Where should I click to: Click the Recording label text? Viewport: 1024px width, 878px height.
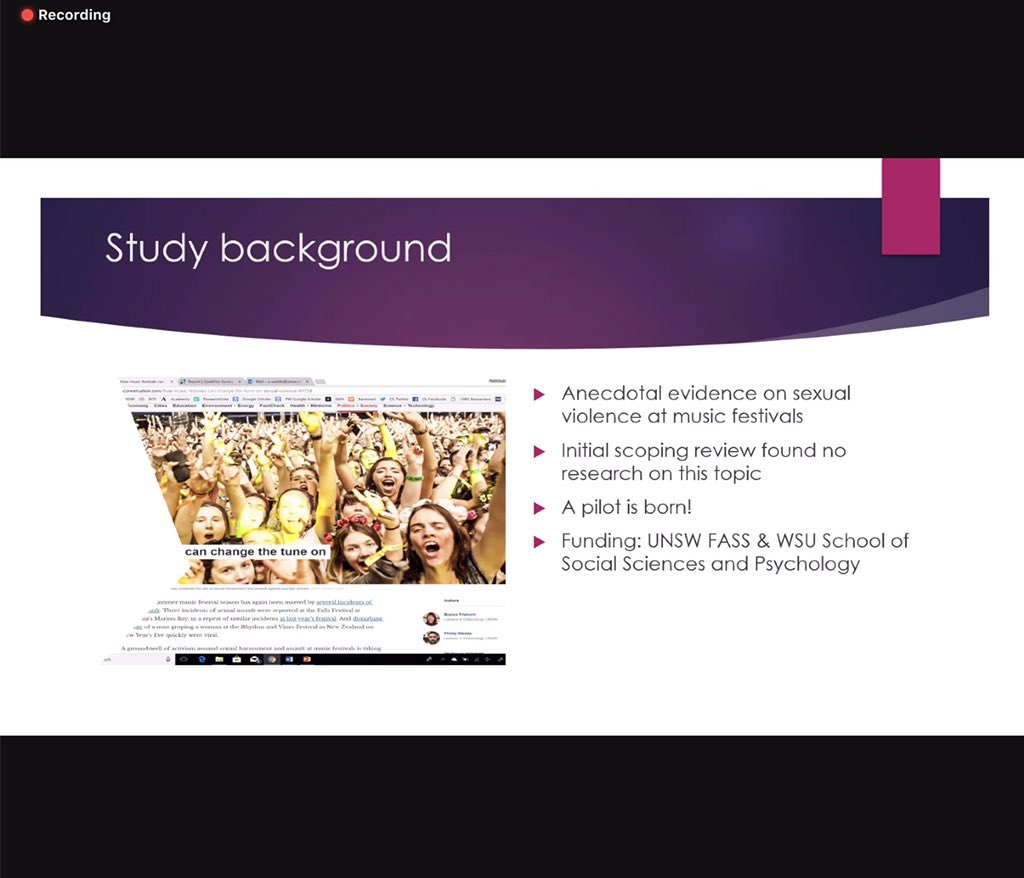click(x=74, y=15)
